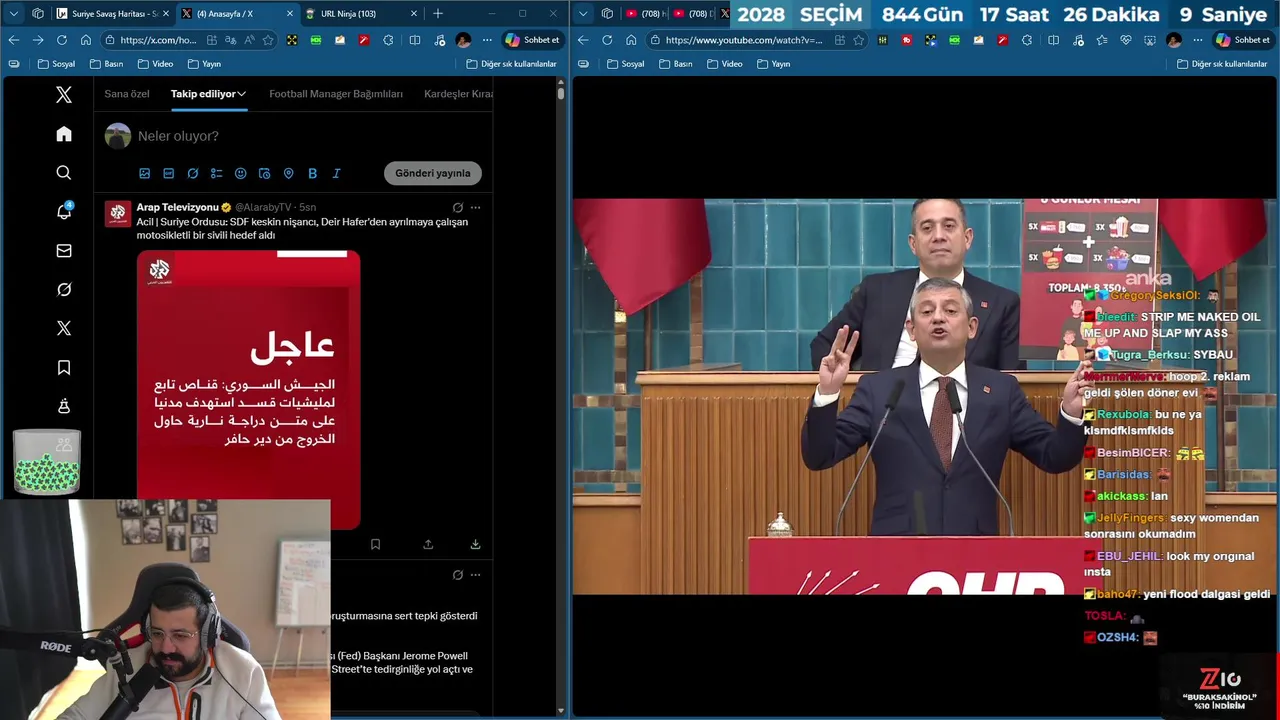This screenshot has height=720, width=1280.
Task: Click the Gönderi yayınla button
Action: point(432,173)
